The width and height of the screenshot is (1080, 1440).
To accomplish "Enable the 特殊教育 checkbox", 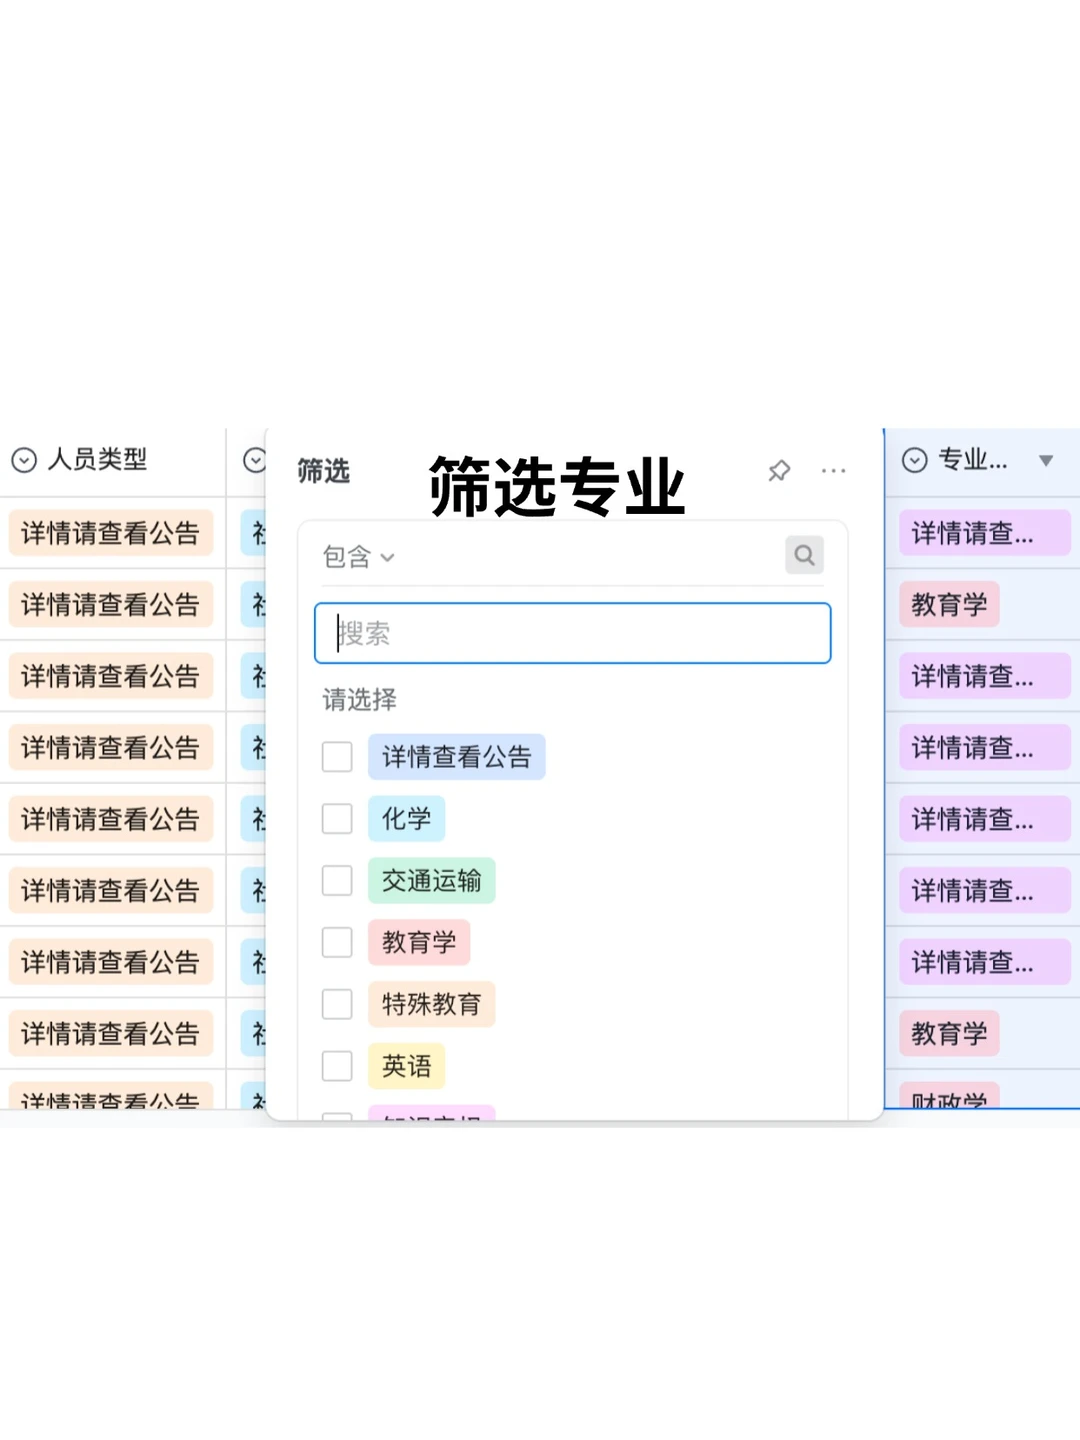I will 337,1004.
